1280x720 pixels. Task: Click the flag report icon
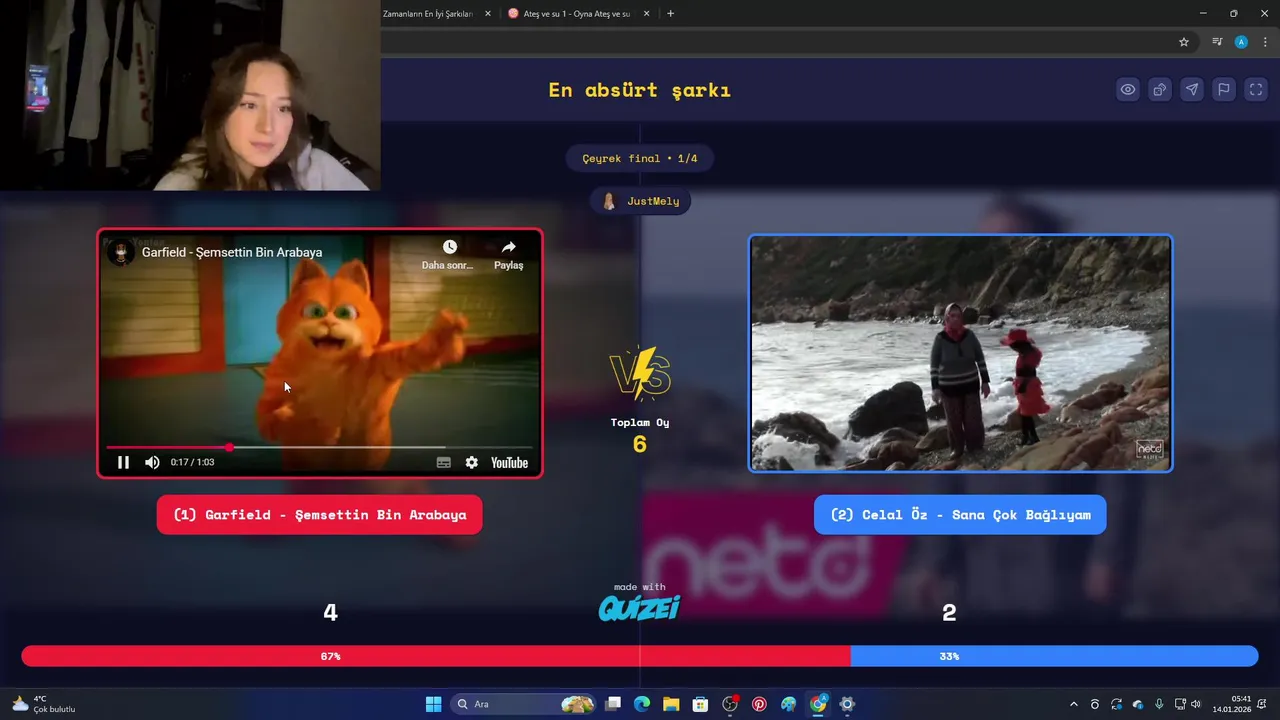point(1224,90)
